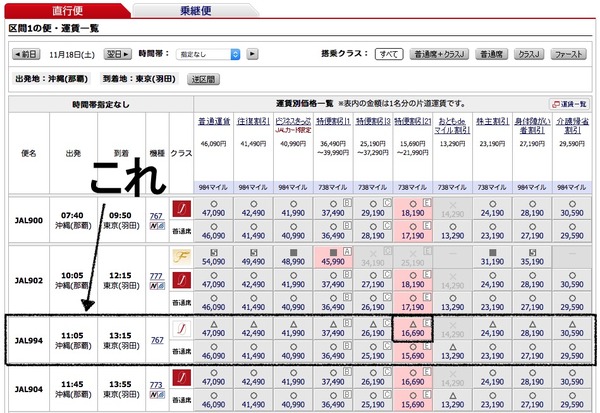Open the 運賃一覧 link
This screenshot has width=600, height=413.
point(569,104)
